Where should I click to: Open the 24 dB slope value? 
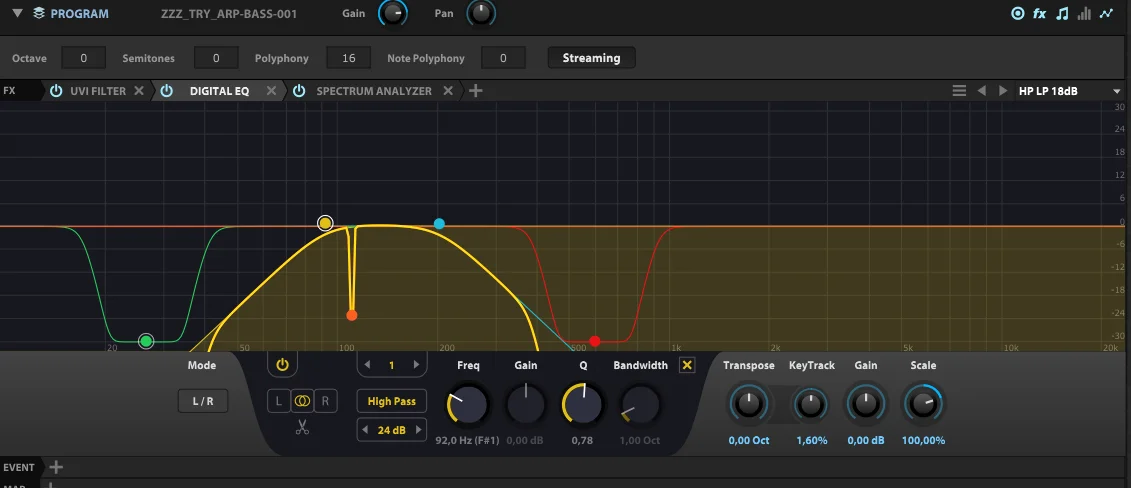[392, 430]
